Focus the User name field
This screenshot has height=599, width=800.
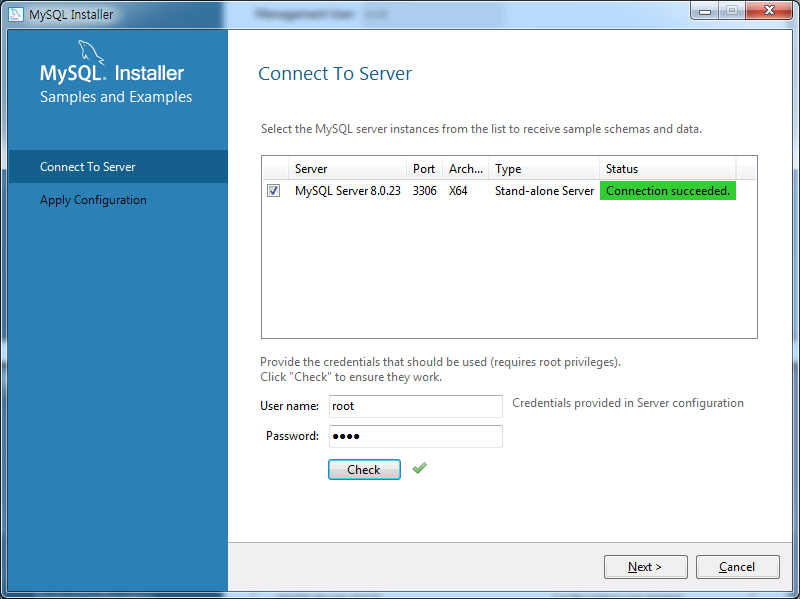[x=415, y=406]
